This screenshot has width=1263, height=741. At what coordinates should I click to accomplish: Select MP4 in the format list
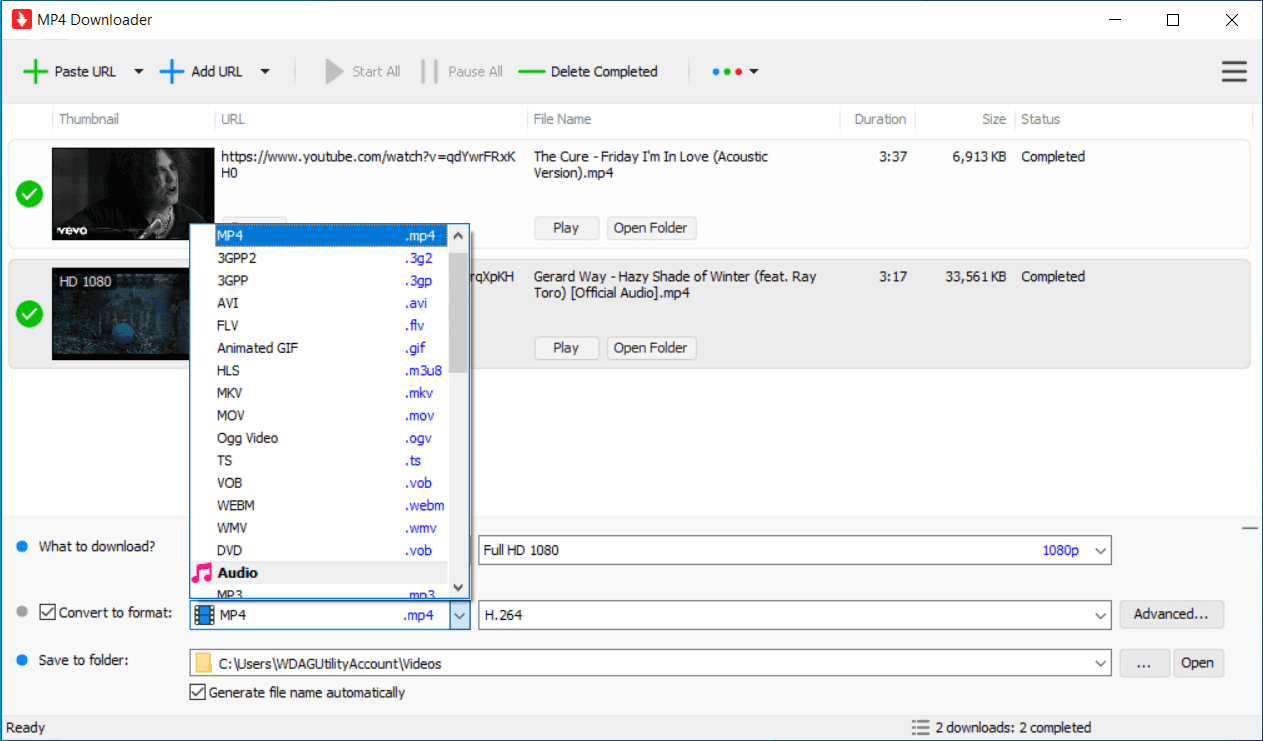(x=320, y=236)
